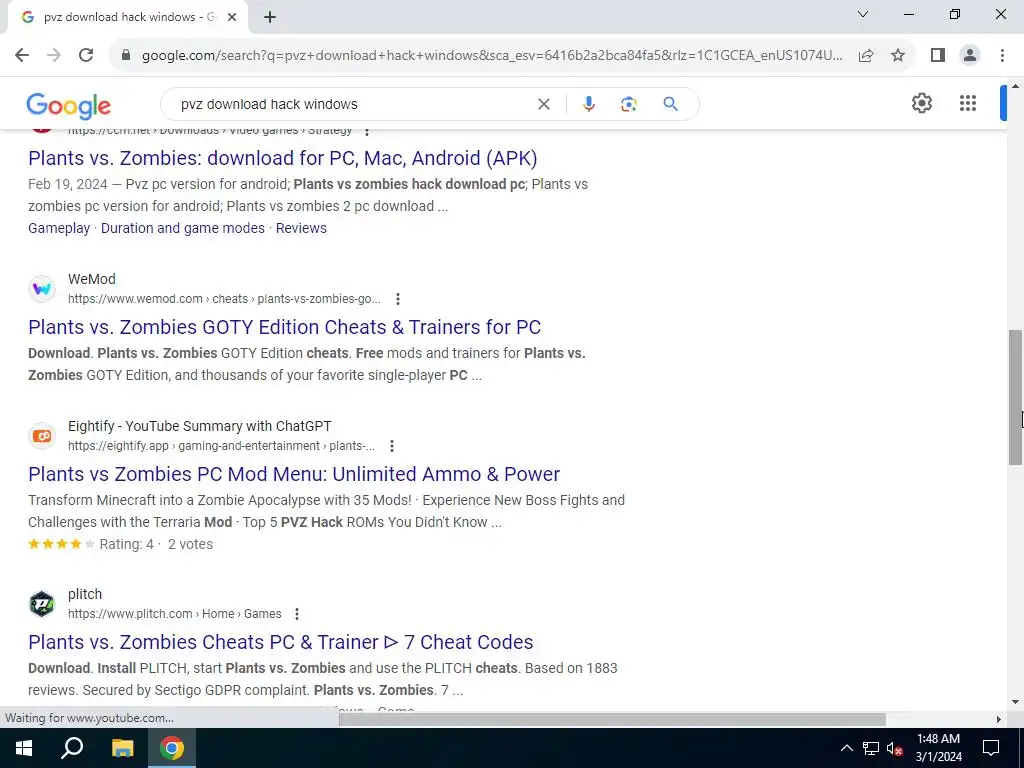Open tab search chevron in title bar
This screenshot has width=1024, height=768.
click(x=863, y=14)
